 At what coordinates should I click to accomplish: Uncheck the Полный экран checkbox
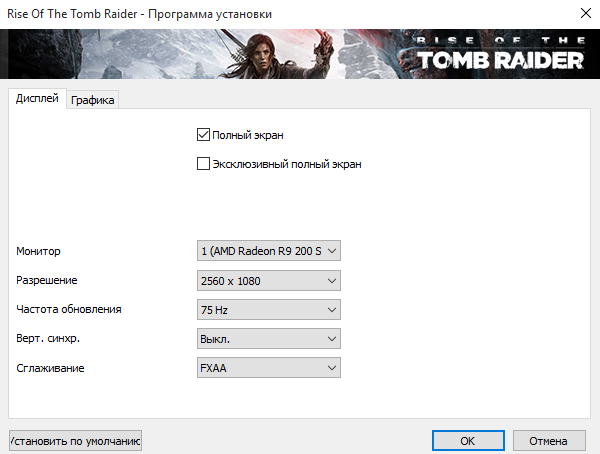[x=203, y=135]
